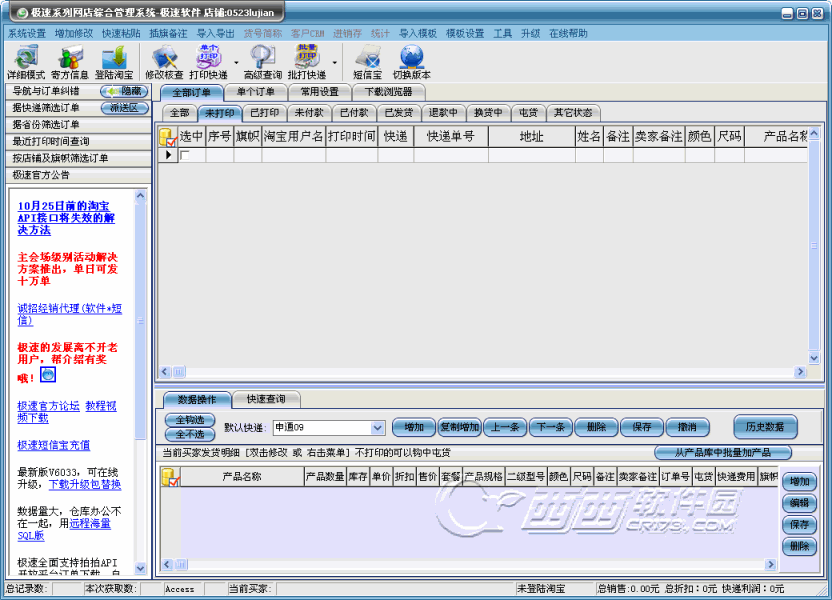
Task: Open the 10月25日前的淘宝API接口 announcement link
Action: click(x=66, y=218)
